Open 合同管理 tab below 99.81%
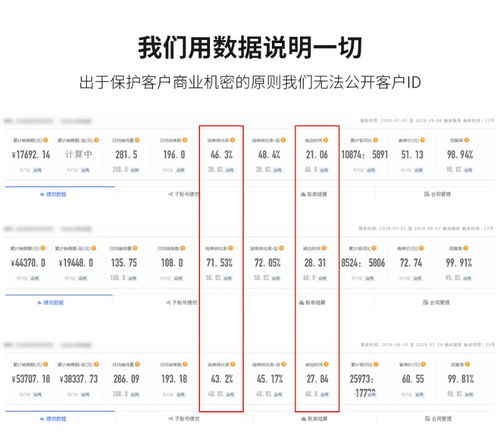The height and width of the screenshot is (448, 500). click(x=438, y=419)
